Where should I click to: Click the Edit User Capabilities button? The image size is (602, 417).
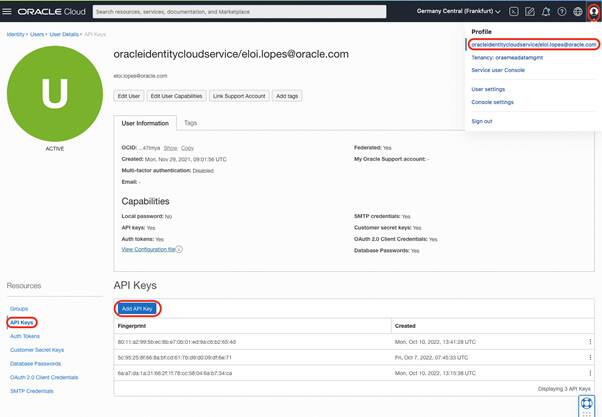[177, 96]
